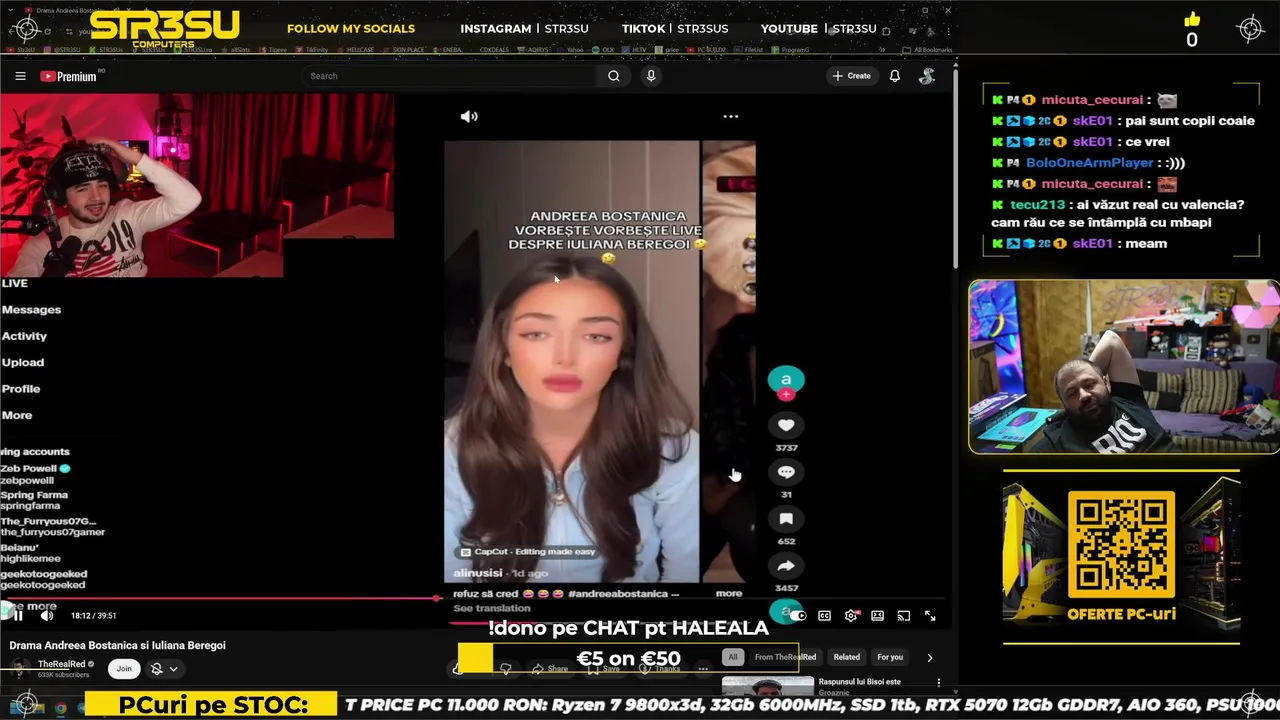
Task: Open the TikTok creator avatar with plus
Action: (786, 381)
